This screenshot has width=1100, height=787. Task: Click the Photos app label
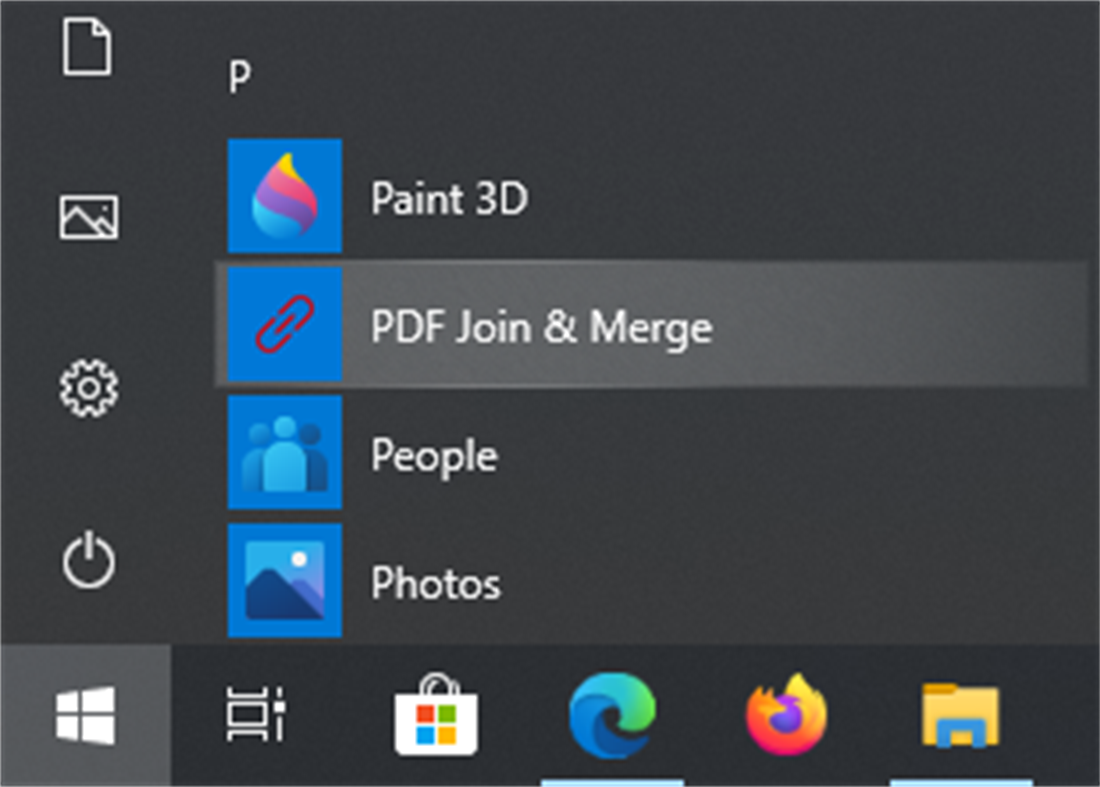click(435, 583)
